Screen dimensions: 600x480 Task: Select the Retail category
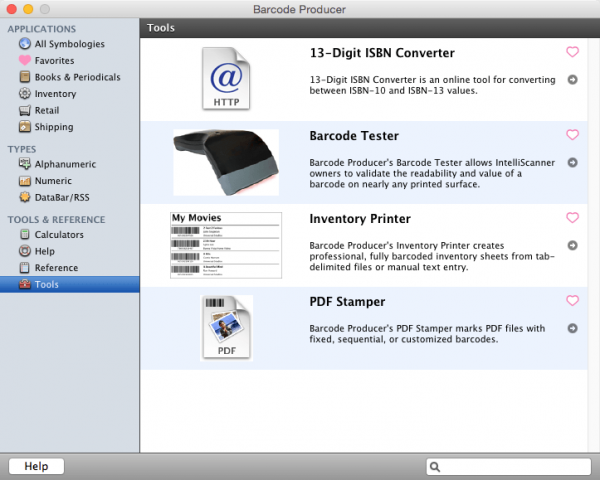[70, 110]
